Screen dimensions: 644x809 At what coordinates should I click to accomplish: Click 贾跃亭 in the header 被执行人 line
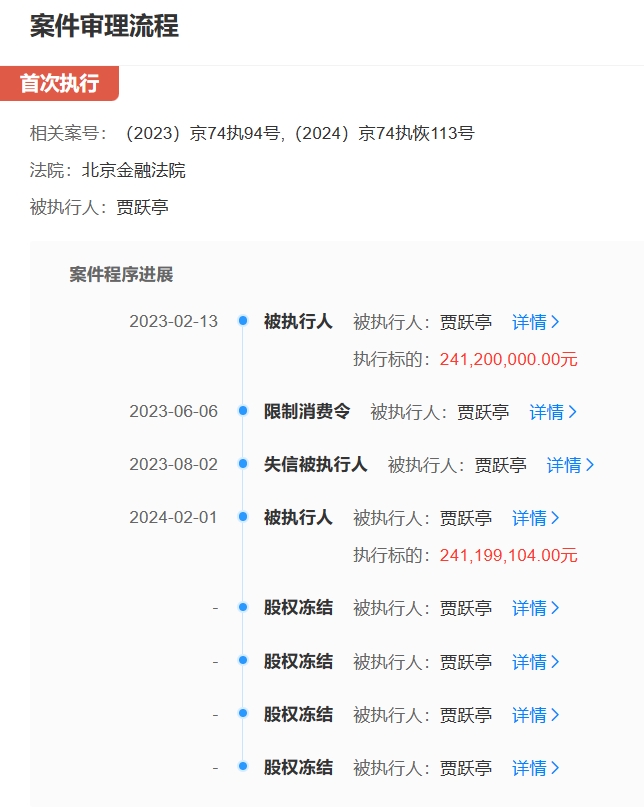(x=142, y=207)
